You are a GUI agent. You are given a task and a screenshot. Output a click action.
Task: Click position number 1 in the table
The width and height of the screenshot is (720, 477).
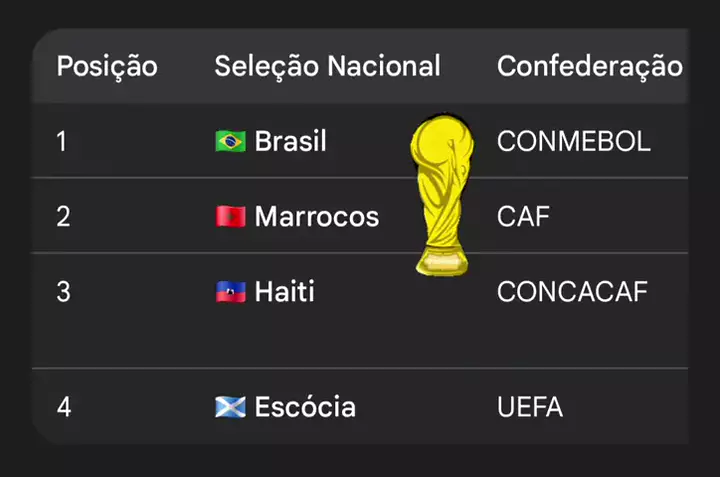[x=62, y=141]
